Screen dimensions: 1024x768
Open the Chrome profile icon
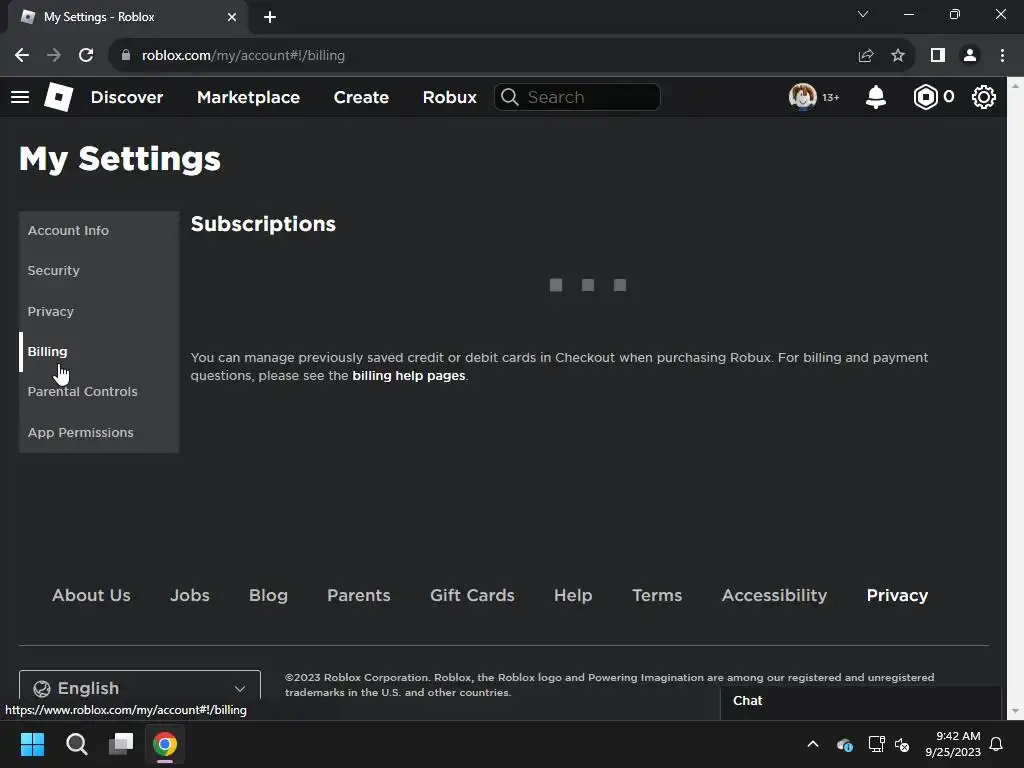pyautogui.click(x=970, y=56)
